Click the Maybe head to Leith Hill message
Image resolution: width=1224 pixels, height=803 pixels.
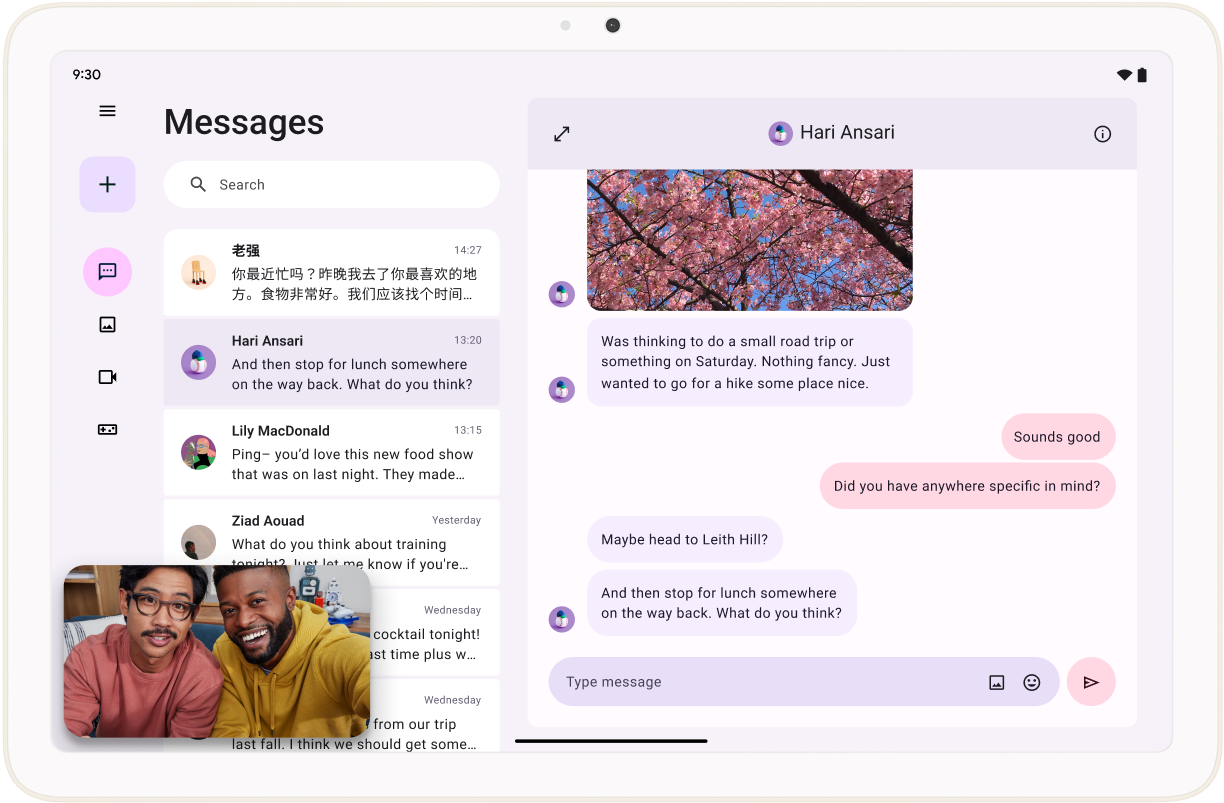684,540
